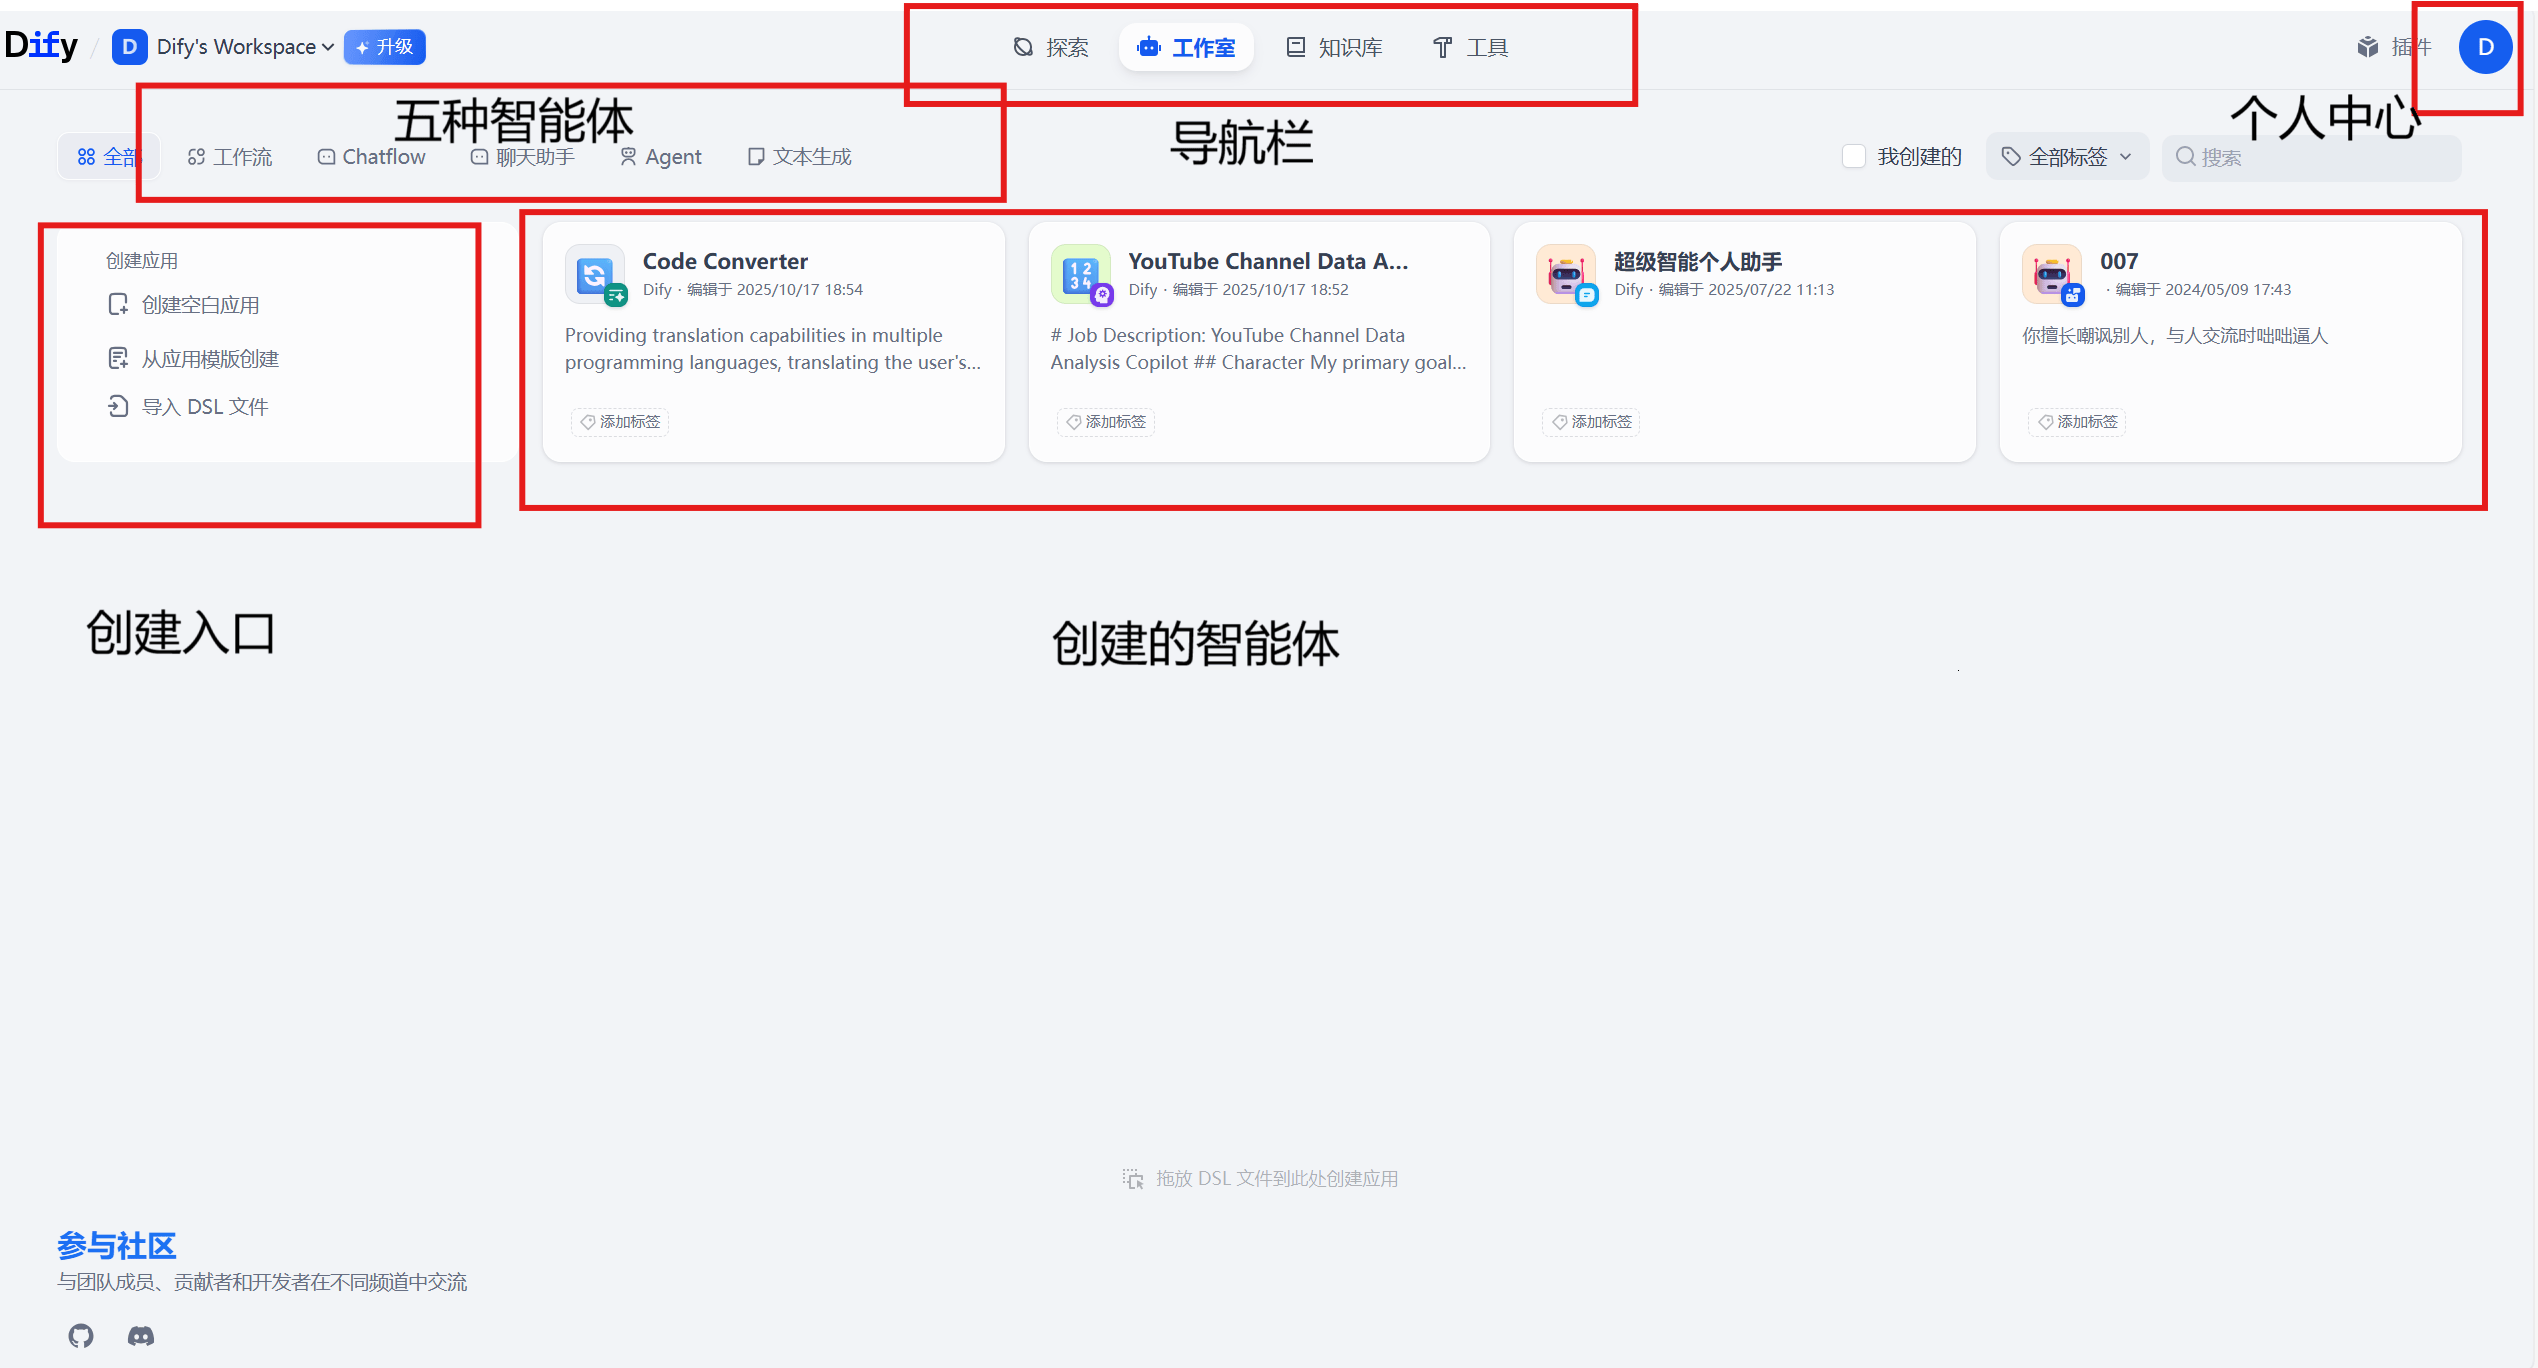Open the 超级智能个人助手 app title
This screenshot has width=2538, height=1368.
click(x=1698, y=262)
